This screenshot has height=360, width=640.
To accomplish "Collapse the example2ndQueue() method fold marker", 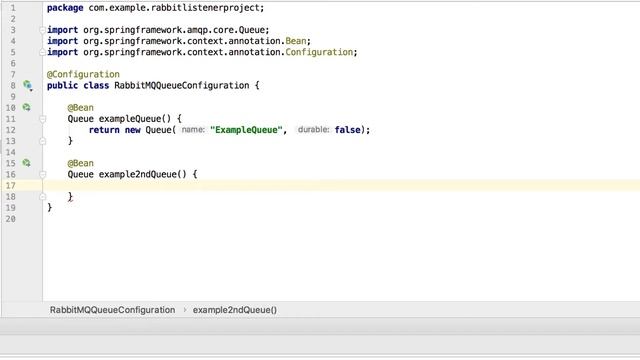I will pyautogui.click(x=42, y=174).
